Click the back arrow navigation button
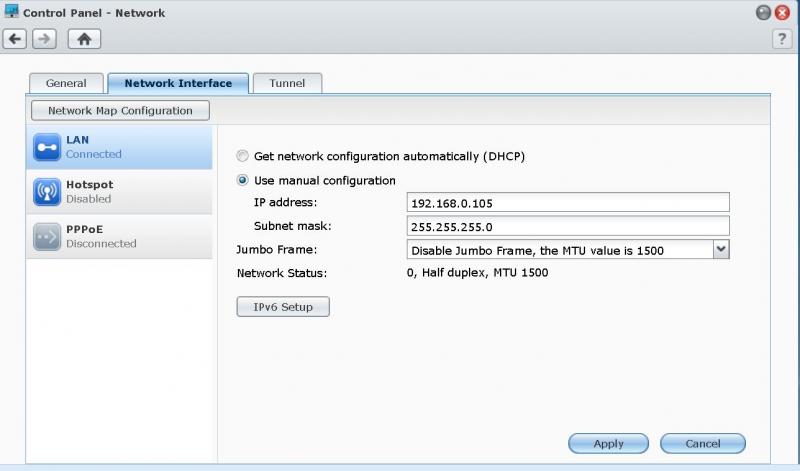800x471 pixels. (15, 39)
